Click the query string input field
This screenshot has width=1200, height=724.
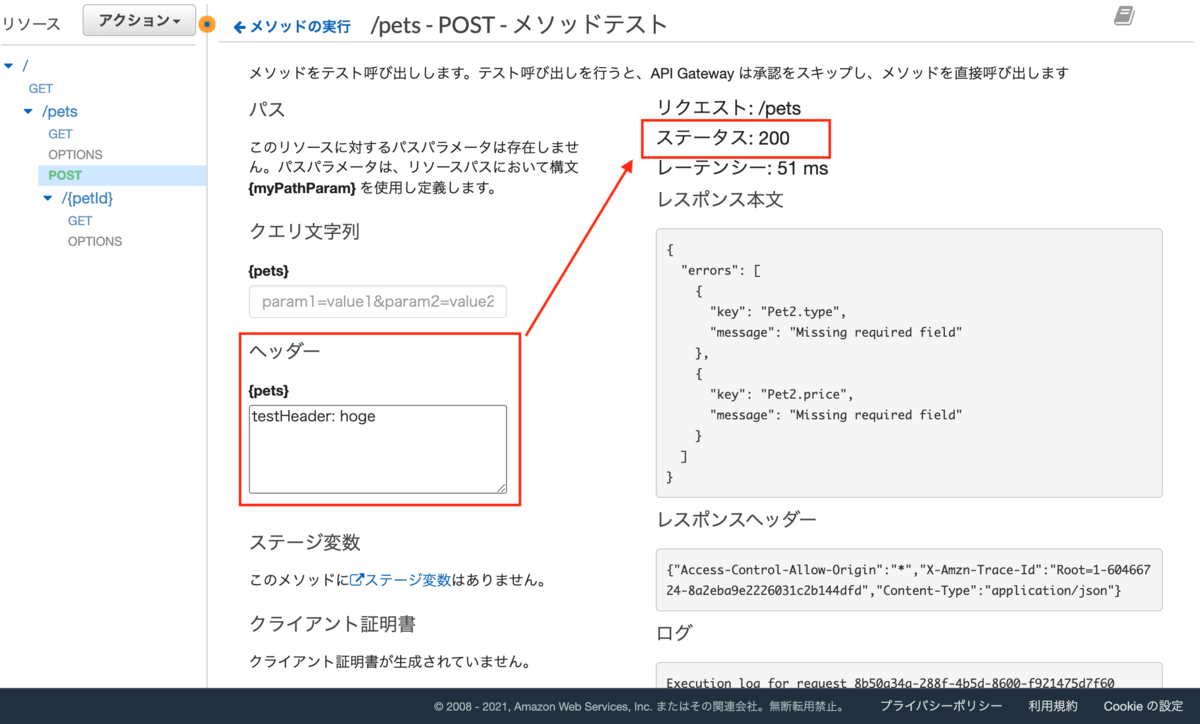pyautogui.click(x=378, y=301)
